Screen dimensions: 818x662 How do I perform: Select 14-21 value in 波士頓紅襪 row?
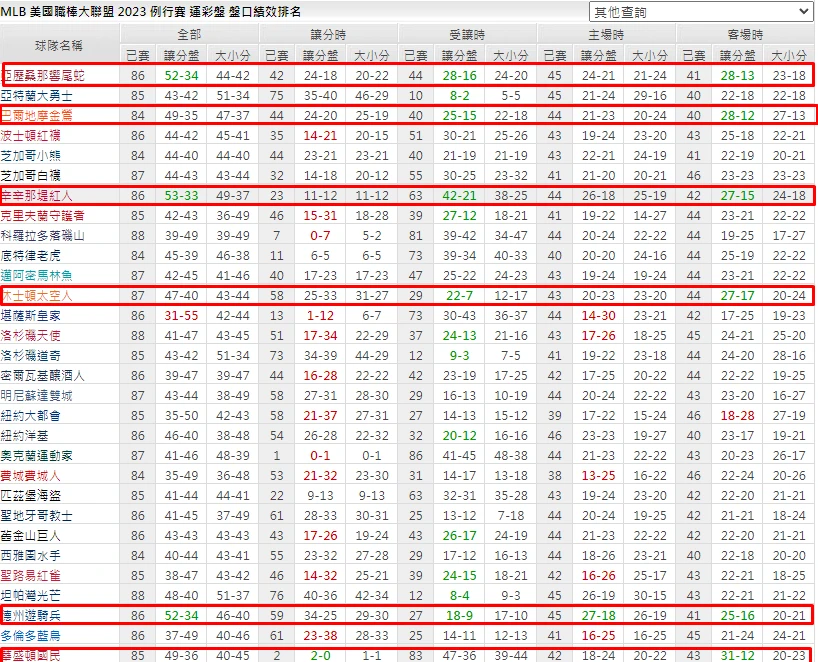pos(320,136)
